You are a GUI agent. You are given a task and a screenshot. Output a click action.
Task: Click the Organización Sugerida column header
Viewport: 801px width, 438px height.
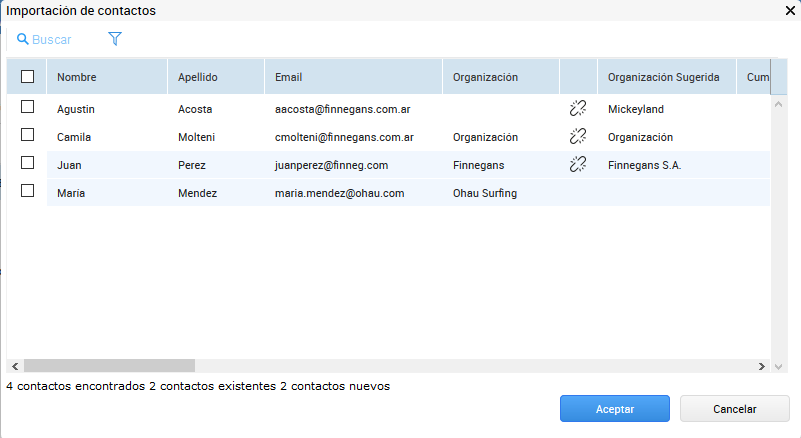664,77
